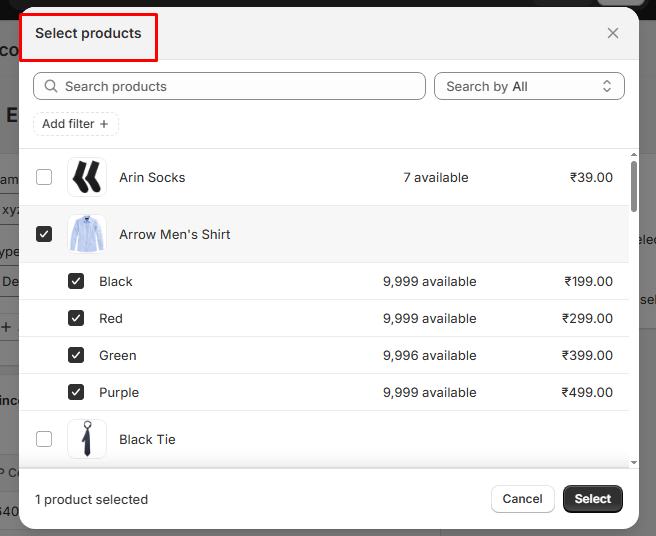The width and height of the screenshot is (656, 536).
Task: Click the Arrow Men's Shirt thumbnail
Action: [87, 234]
